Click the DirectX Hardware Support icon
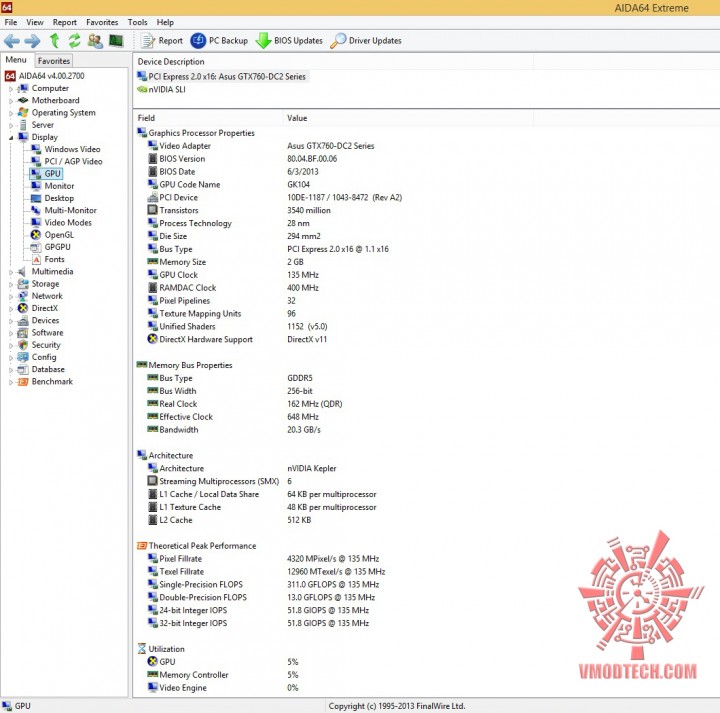The height and width of the screenshot is (713, 720). point(153,339)
